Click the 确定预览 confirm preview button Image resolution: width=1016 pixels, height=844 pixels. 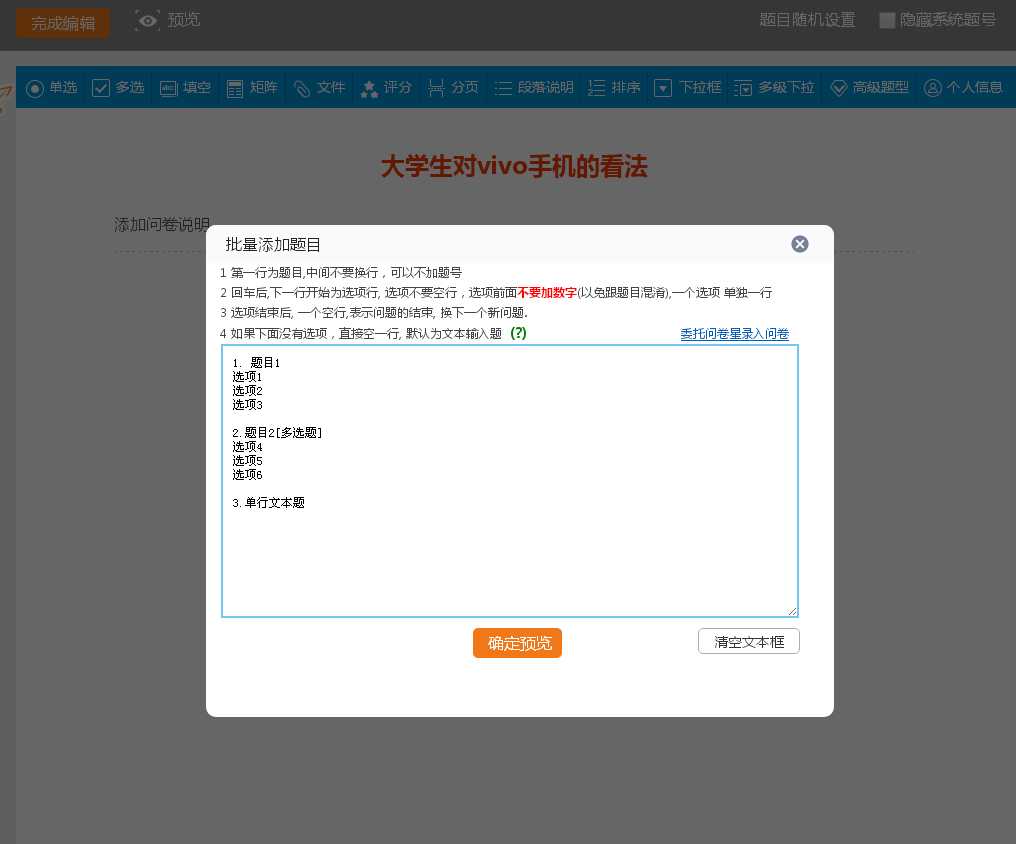point(517,643)
